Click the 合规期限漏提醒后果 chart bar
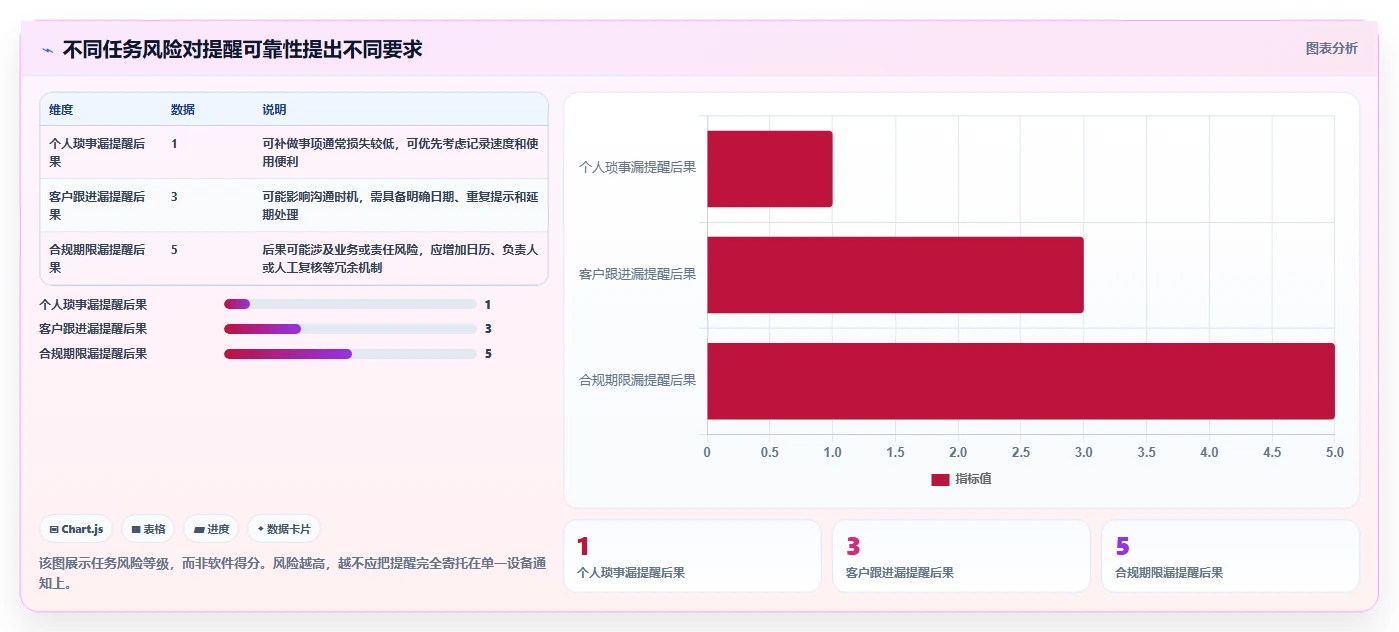 pyautogui.click(x=1021, y=381)
